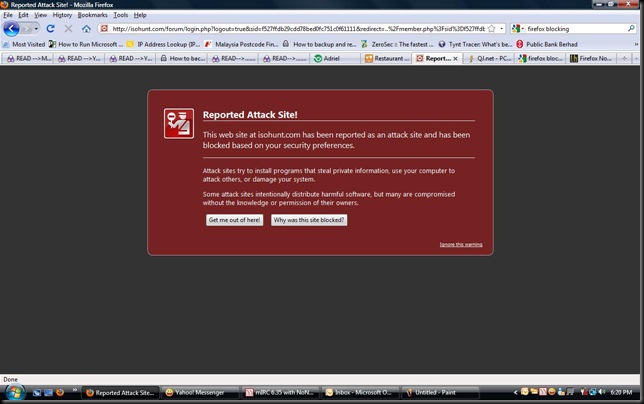Viewport: 644px width, 404px height.
Task: Click the 'Get me out of here!' button
Action: coord(235,220)
